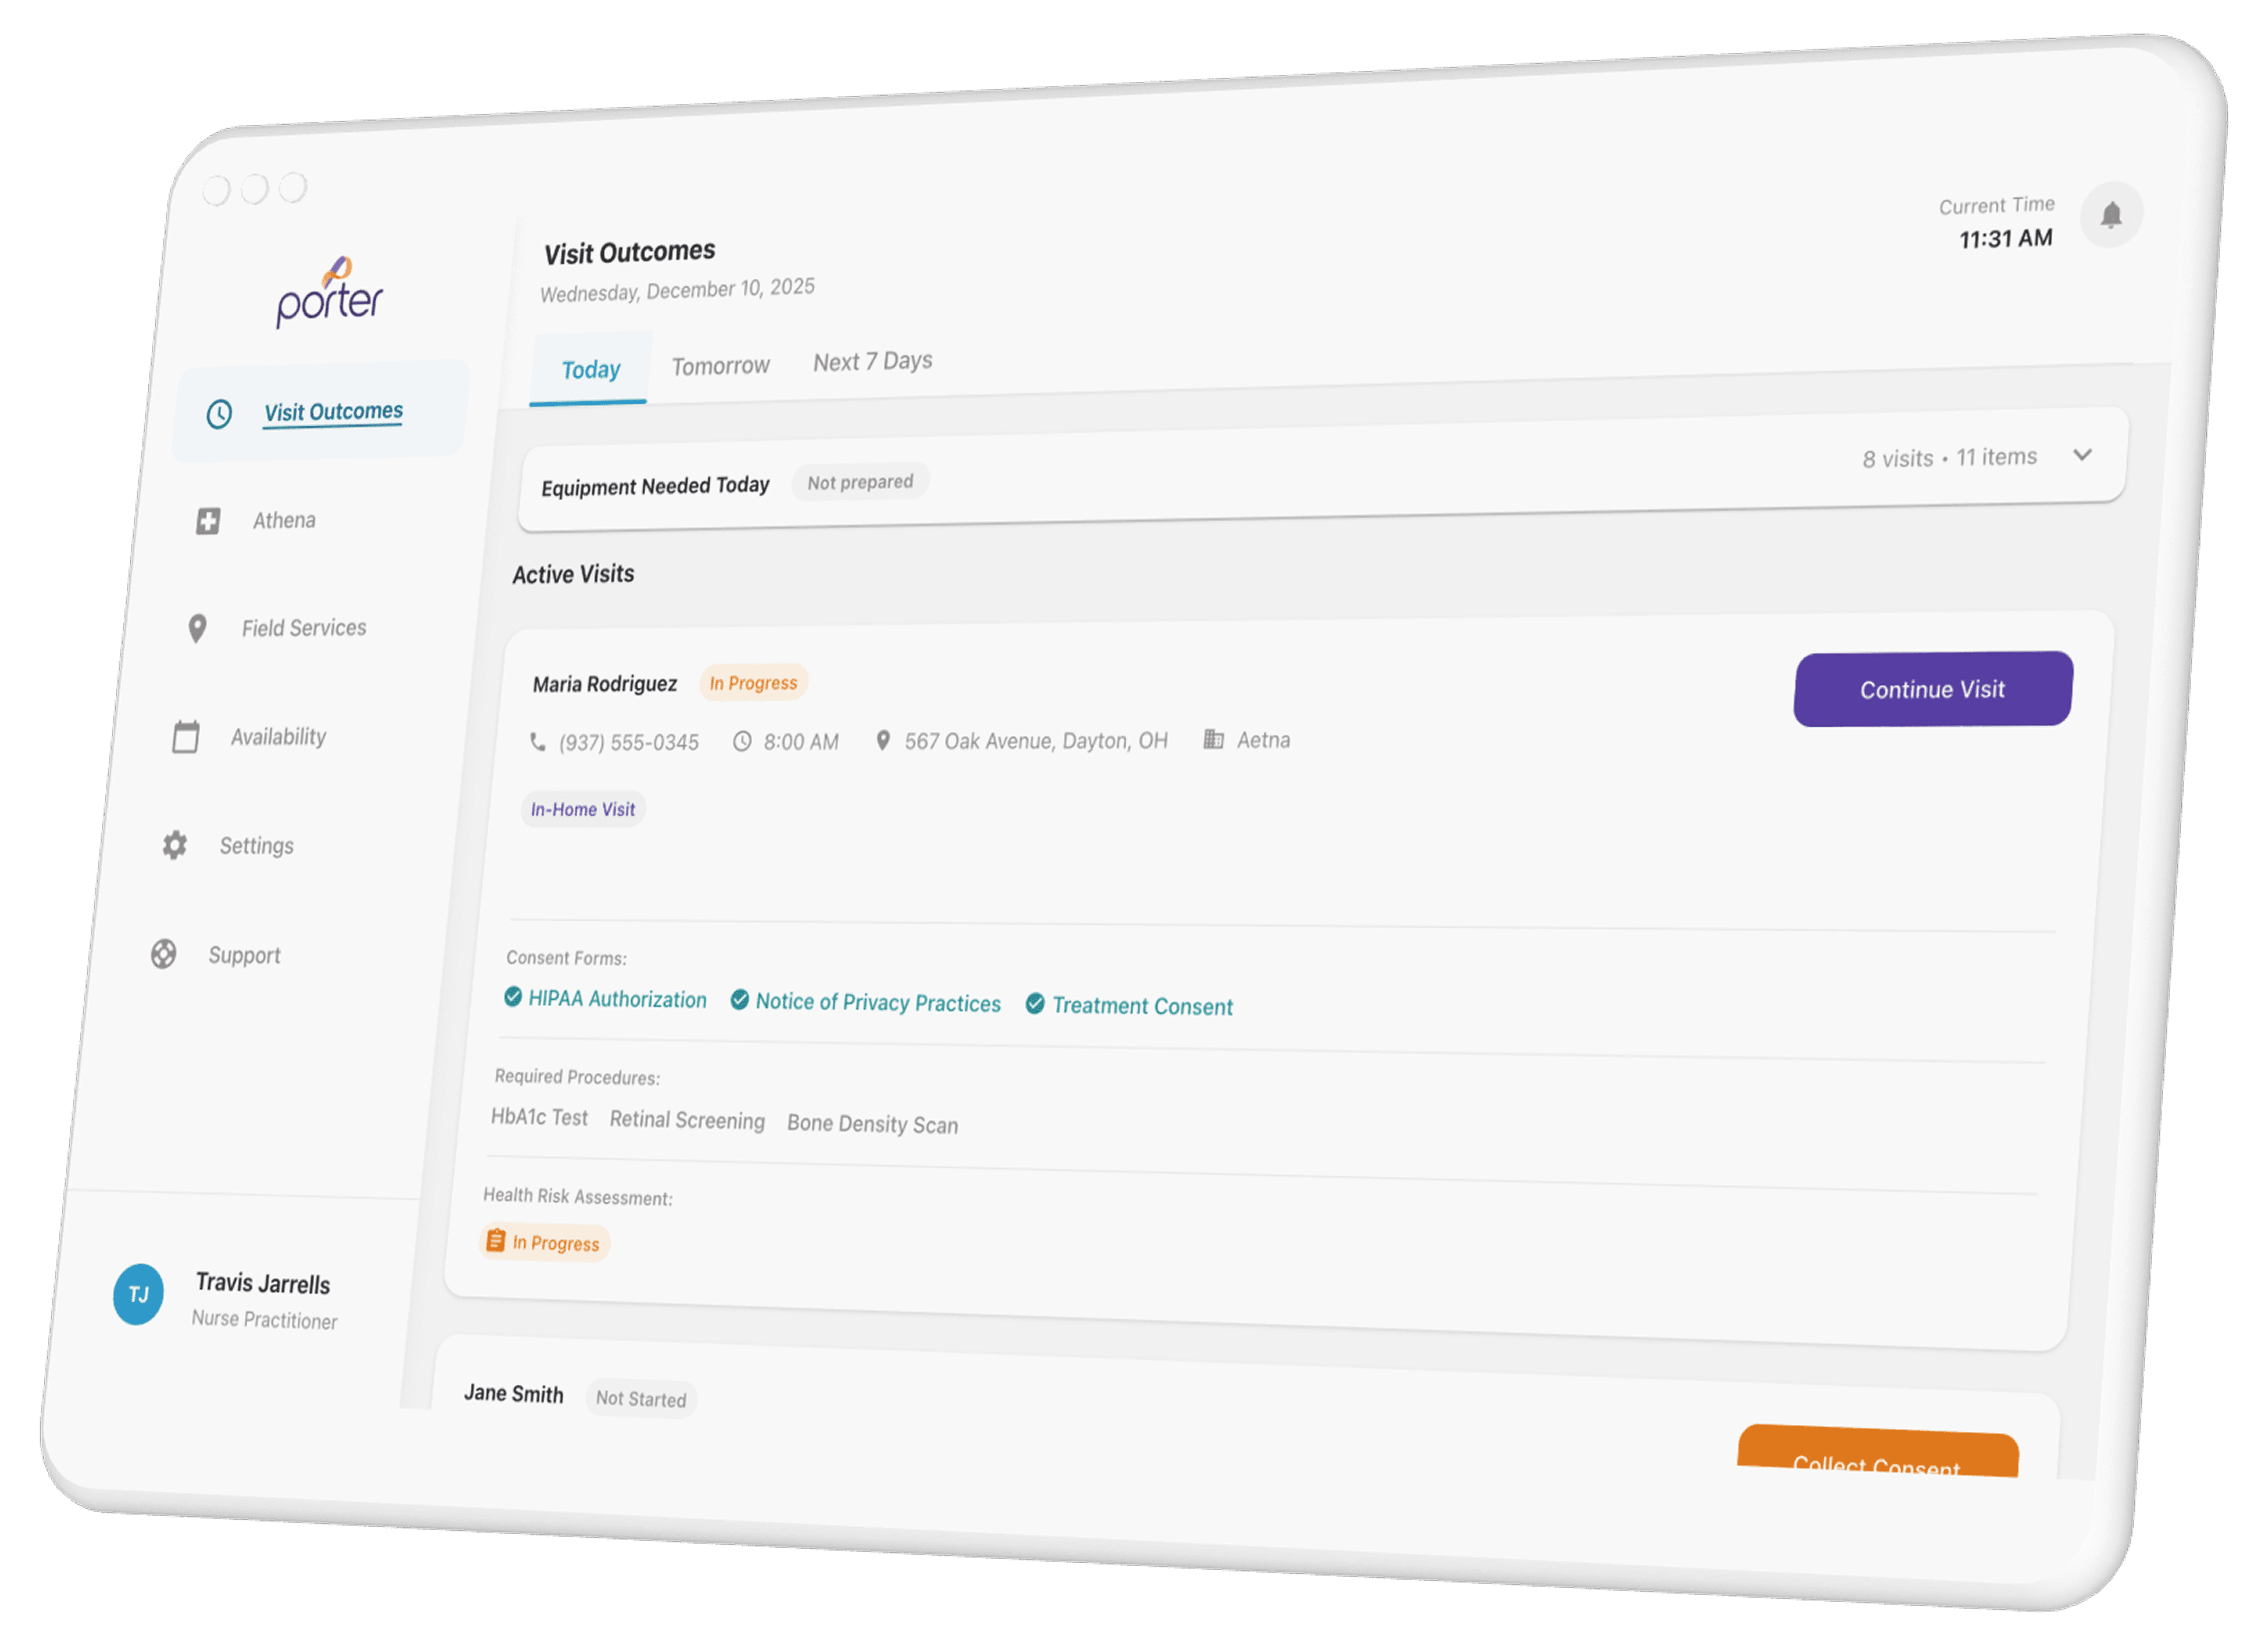
Task: Click the orange Collect Consent button
Action: [1878, 1452]
